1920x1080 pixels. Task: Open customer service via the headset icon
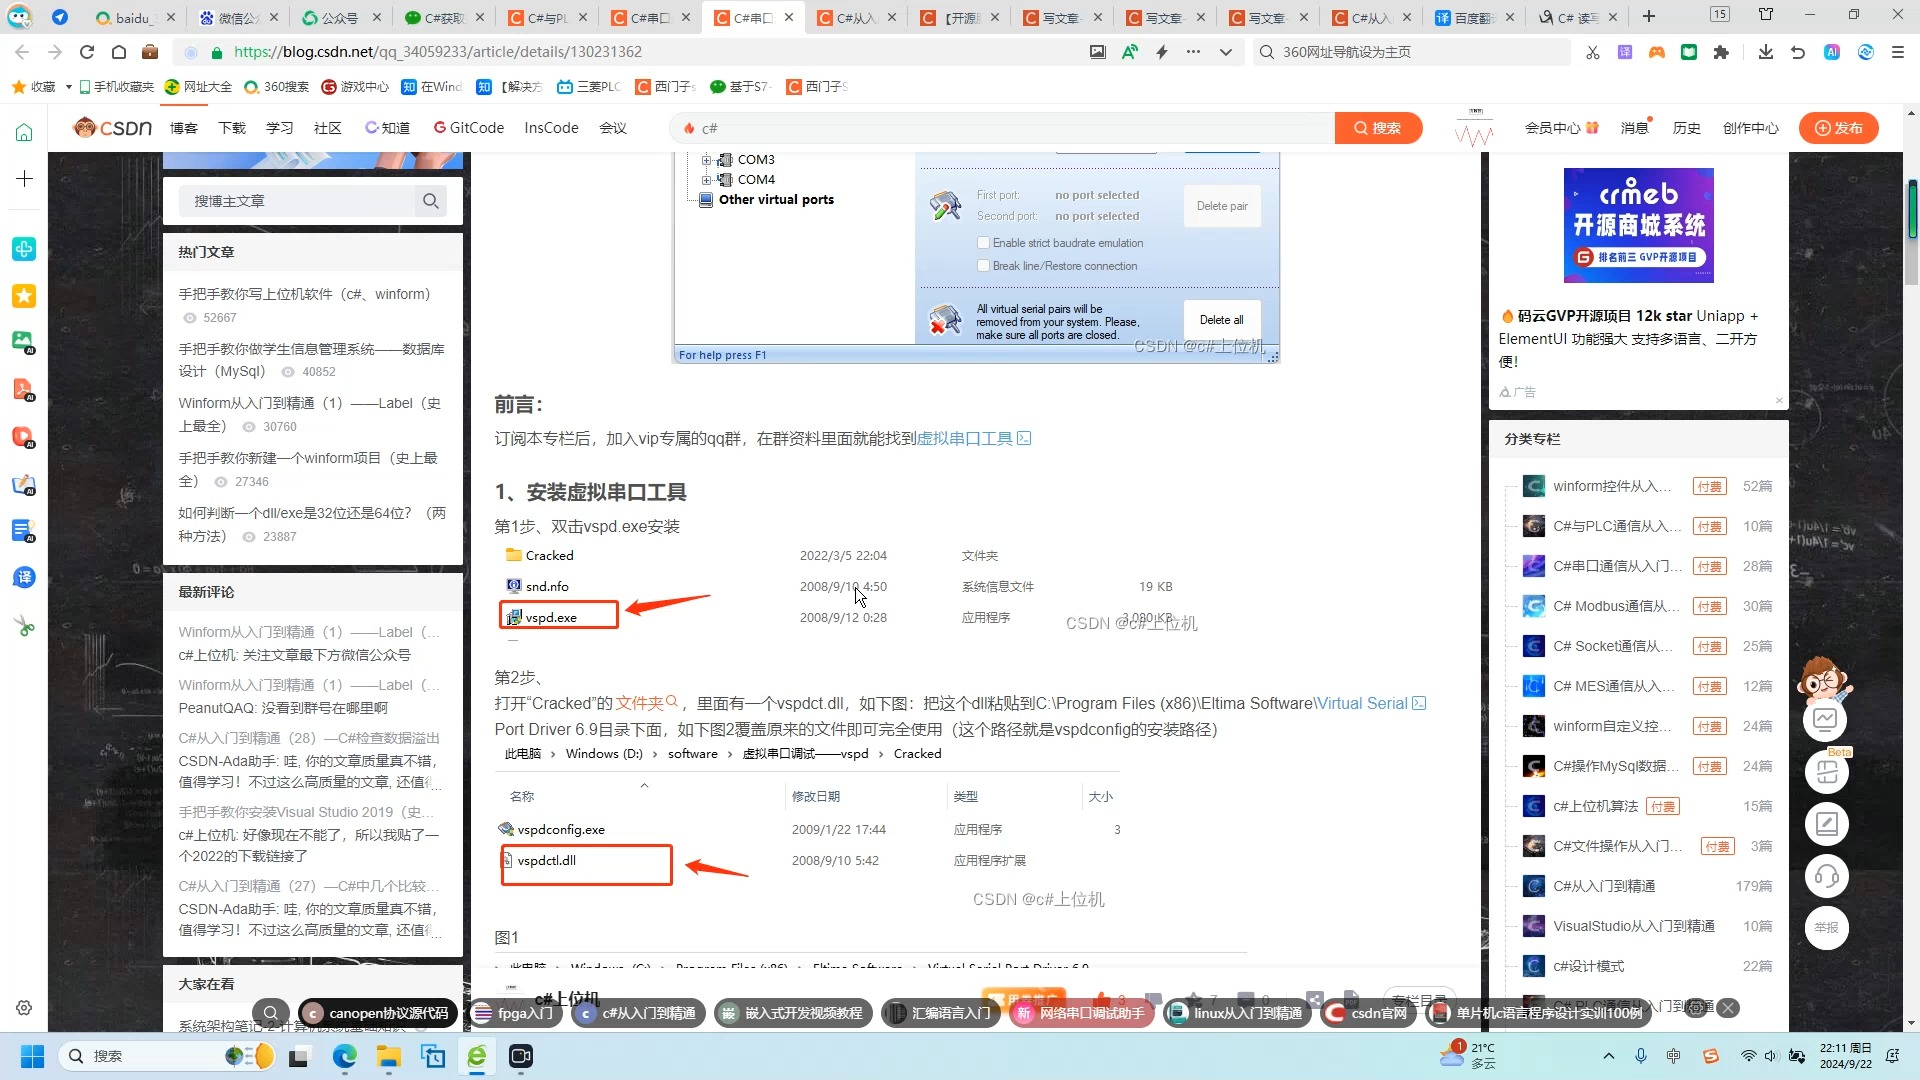(1827, 875)
